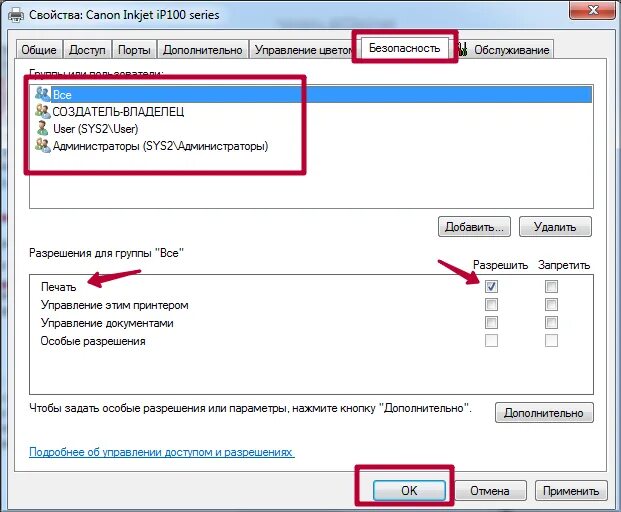This screenshot has width=621, height=512.
Task: Click the Удалить button
Action: [x=555, y=227]
